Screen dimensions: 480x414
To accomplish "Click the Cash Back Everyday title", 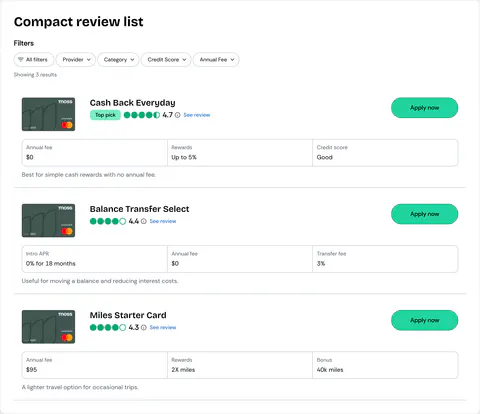I will click(132, 103).
